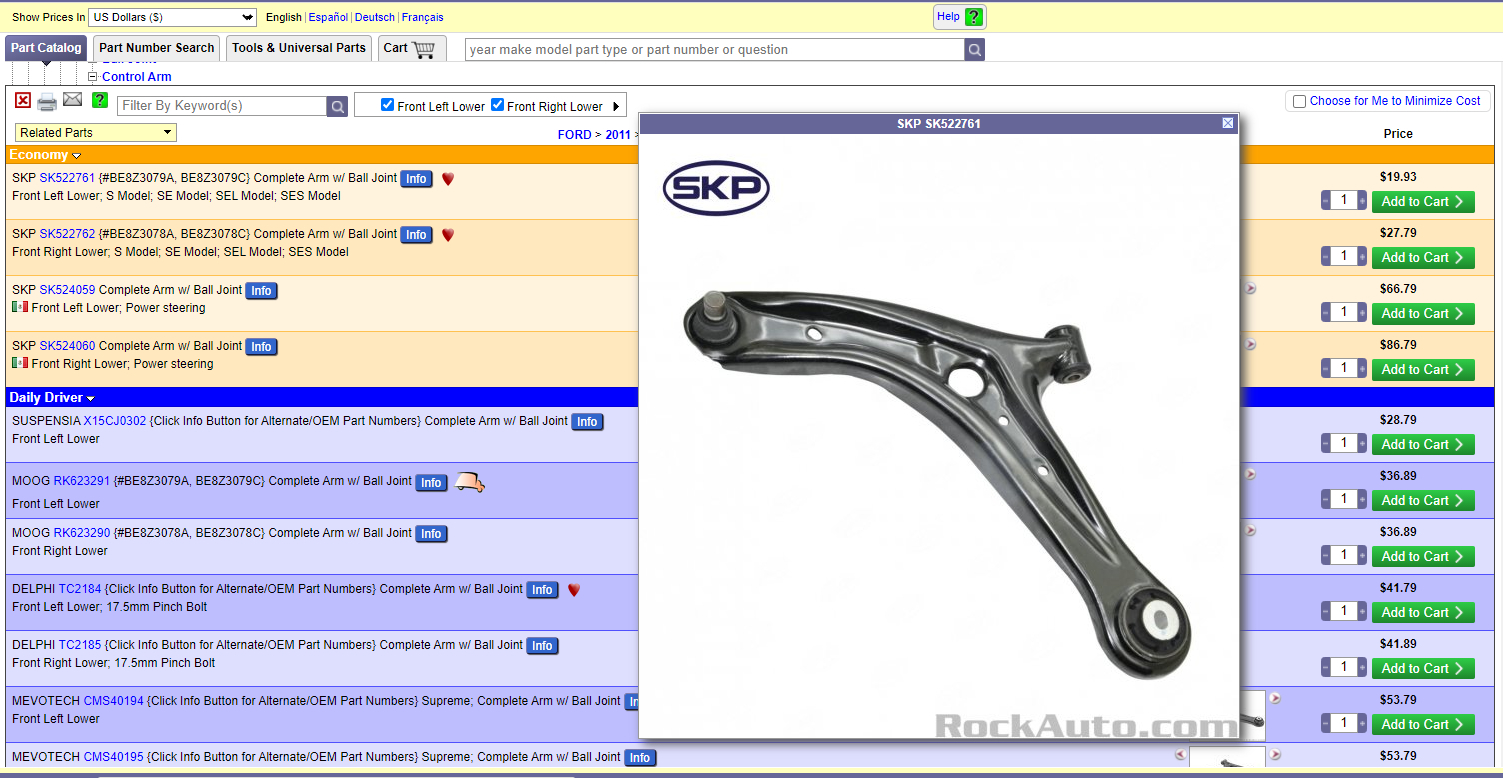The height and width of the screenshot is (778, 1503).
Task: Enable Choose for Me to Minimize Cost
Action: coord(1299,101)
